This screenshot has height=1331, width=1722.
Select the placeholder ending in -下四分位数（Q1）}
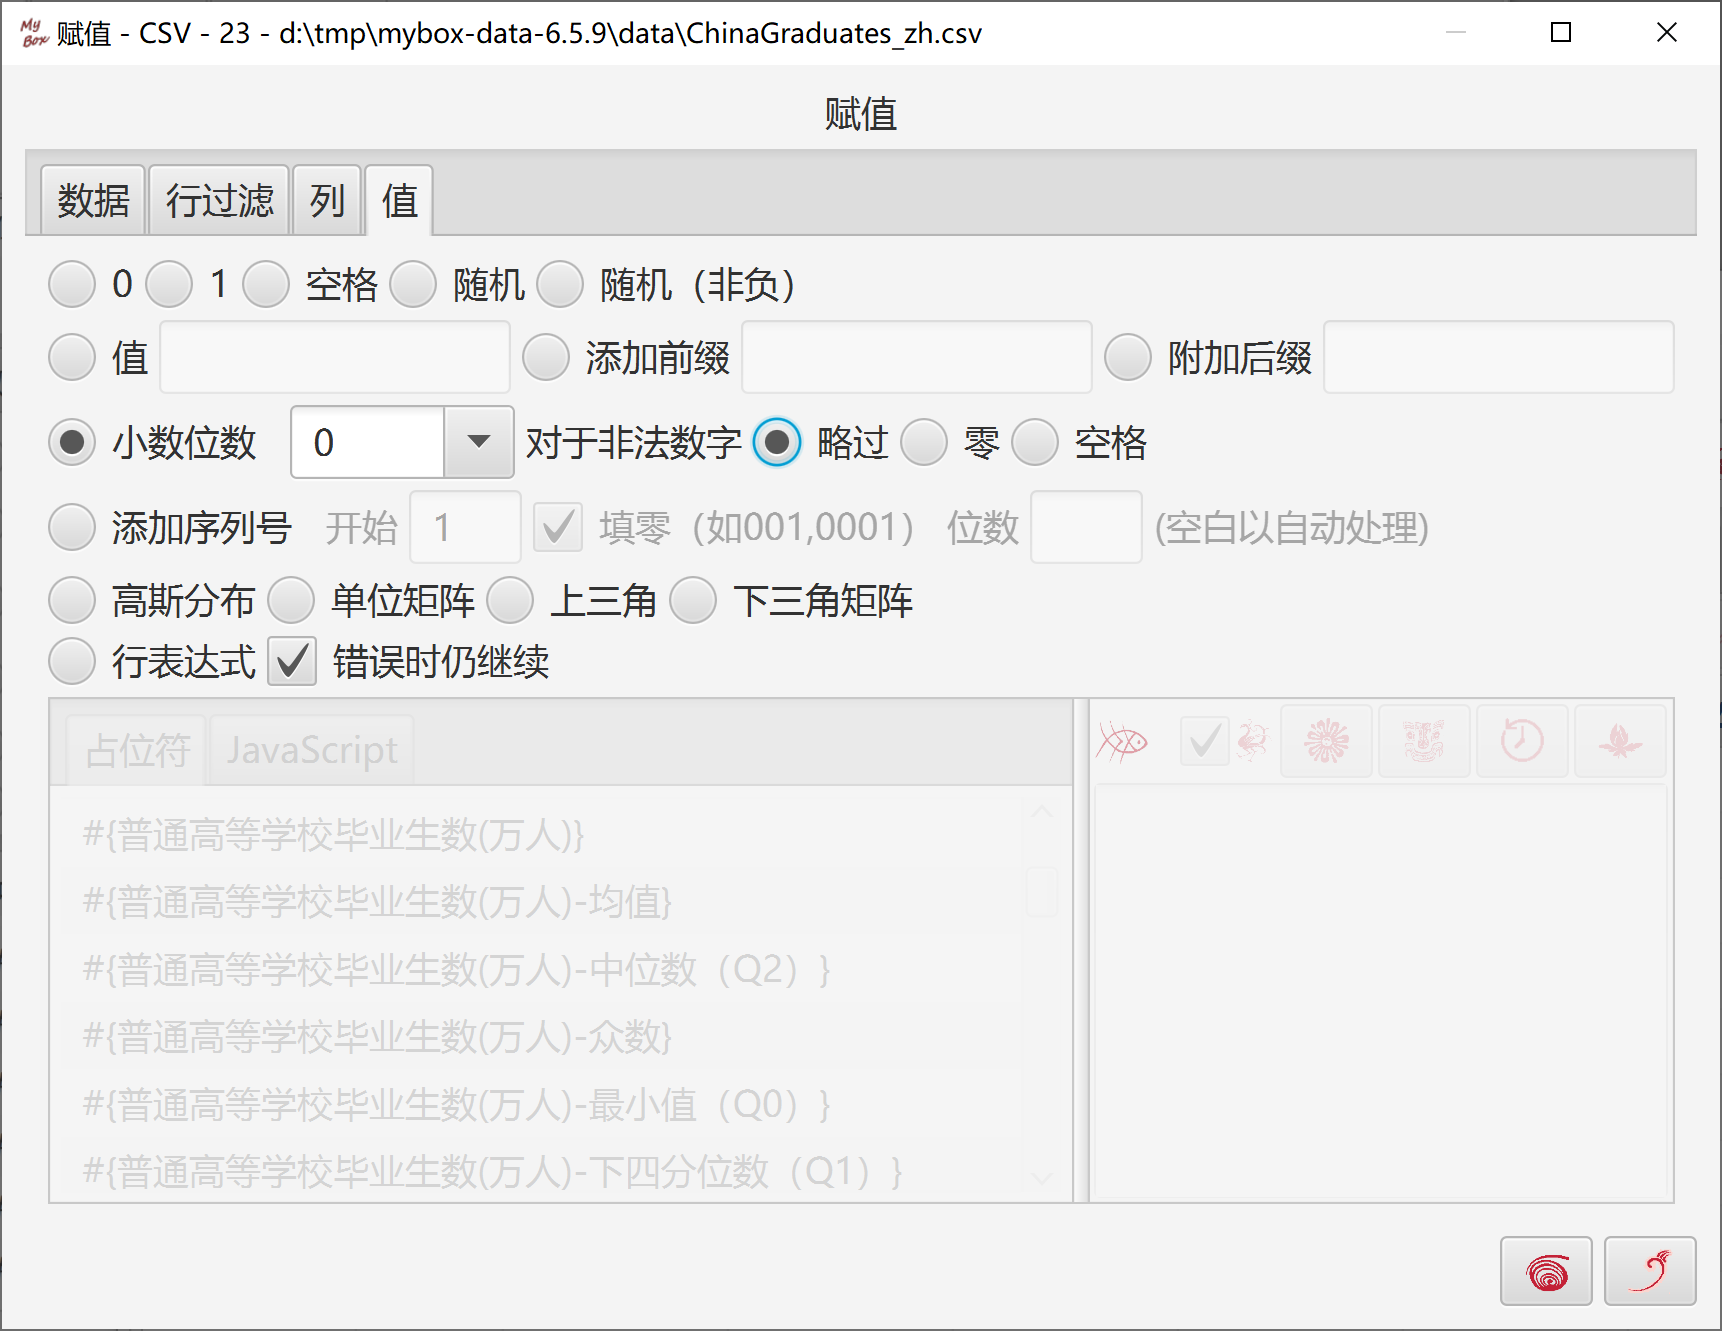[540, 1170]
